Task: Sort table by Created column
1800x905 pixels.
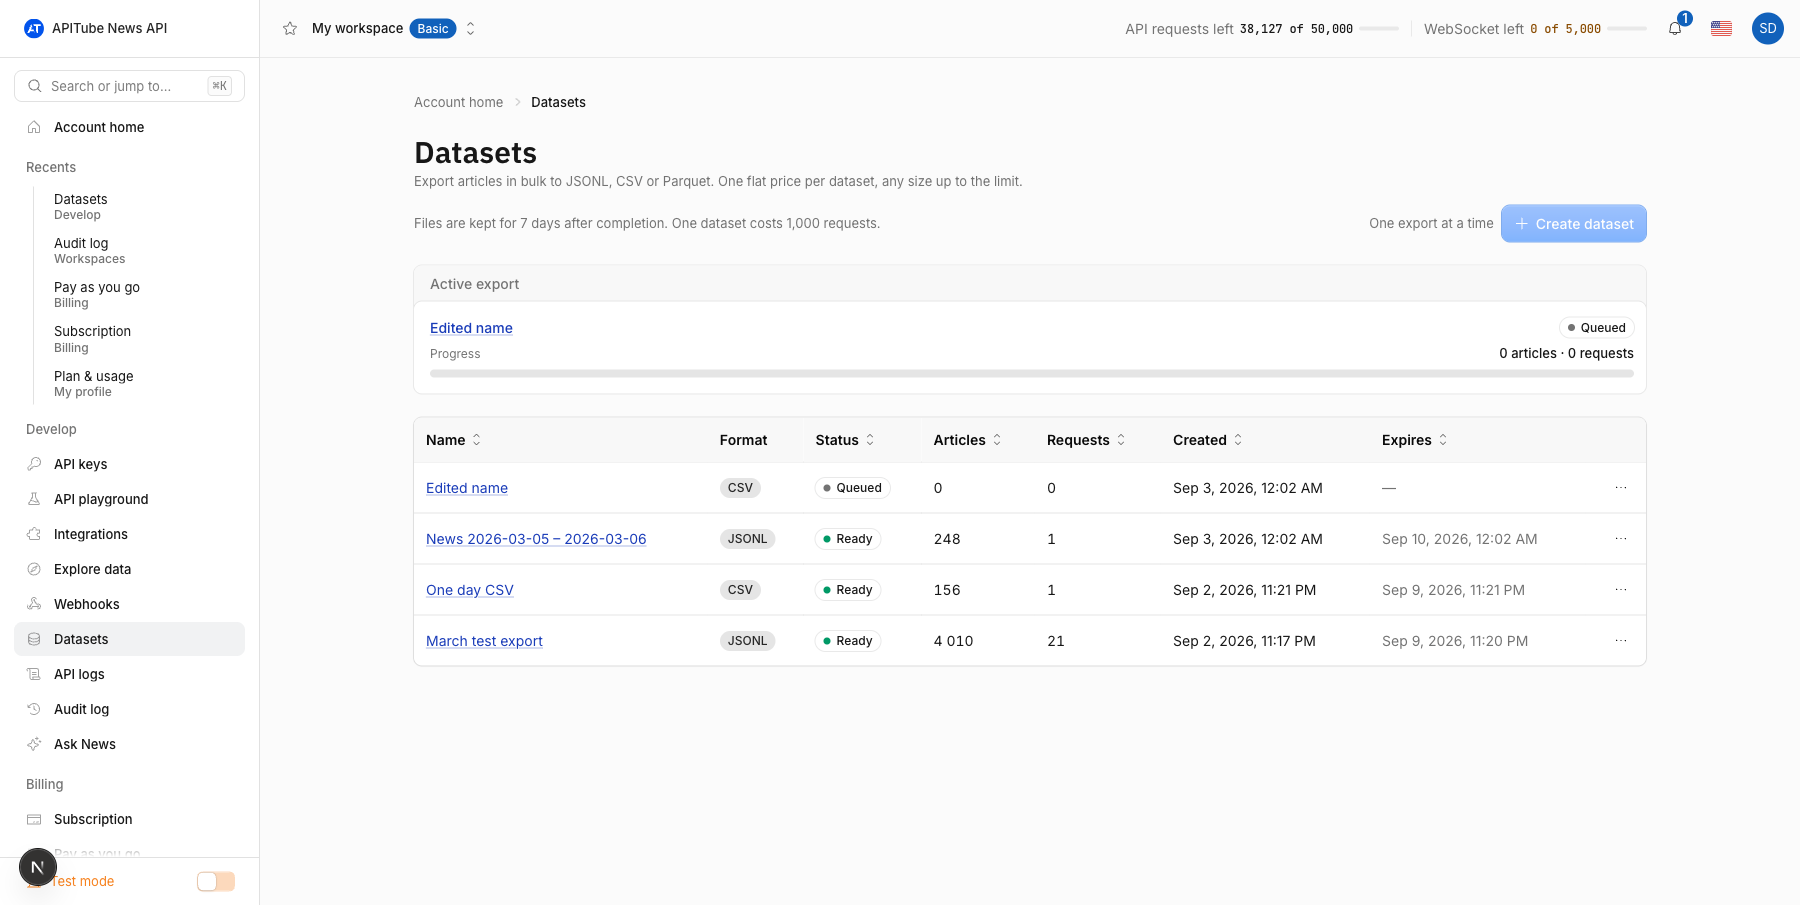Action: 1208,440
